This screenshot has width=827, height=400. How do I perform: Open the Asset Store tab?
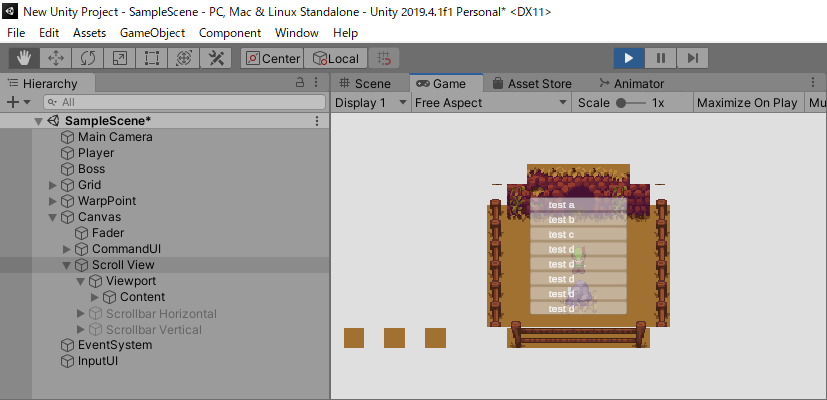click(532, 83)
